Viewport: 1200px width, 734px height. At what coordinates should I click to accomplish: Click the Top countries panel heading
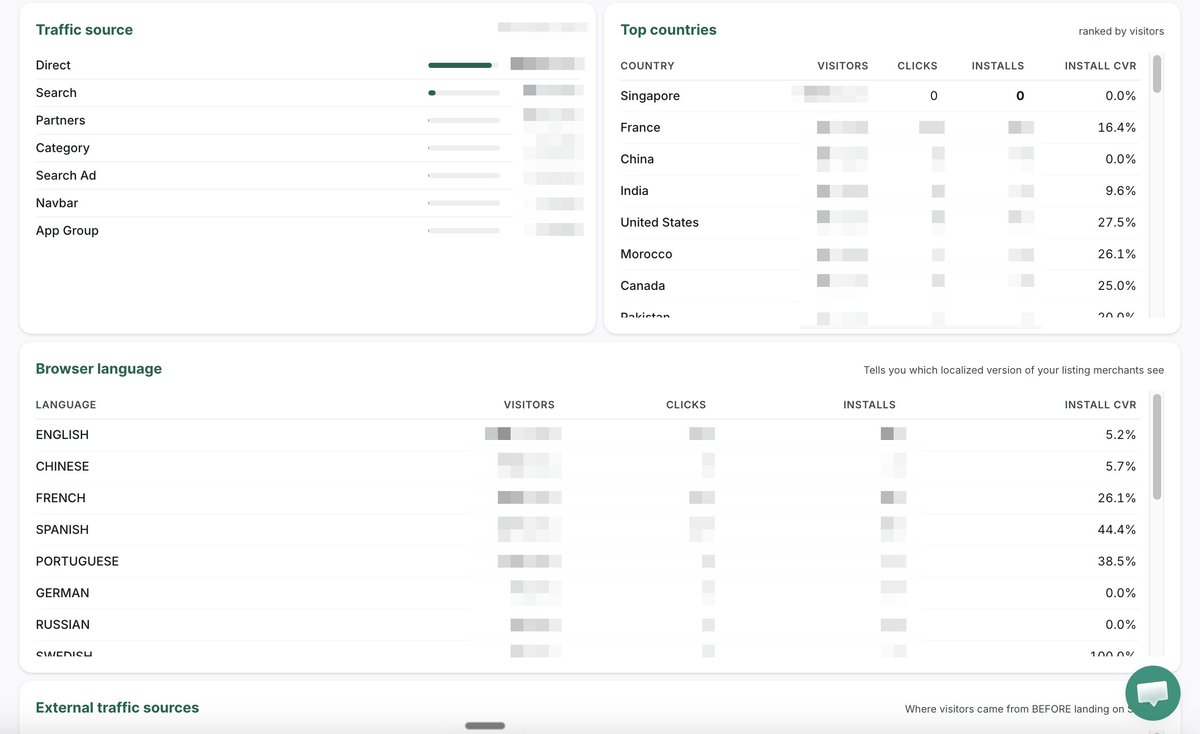668,30
